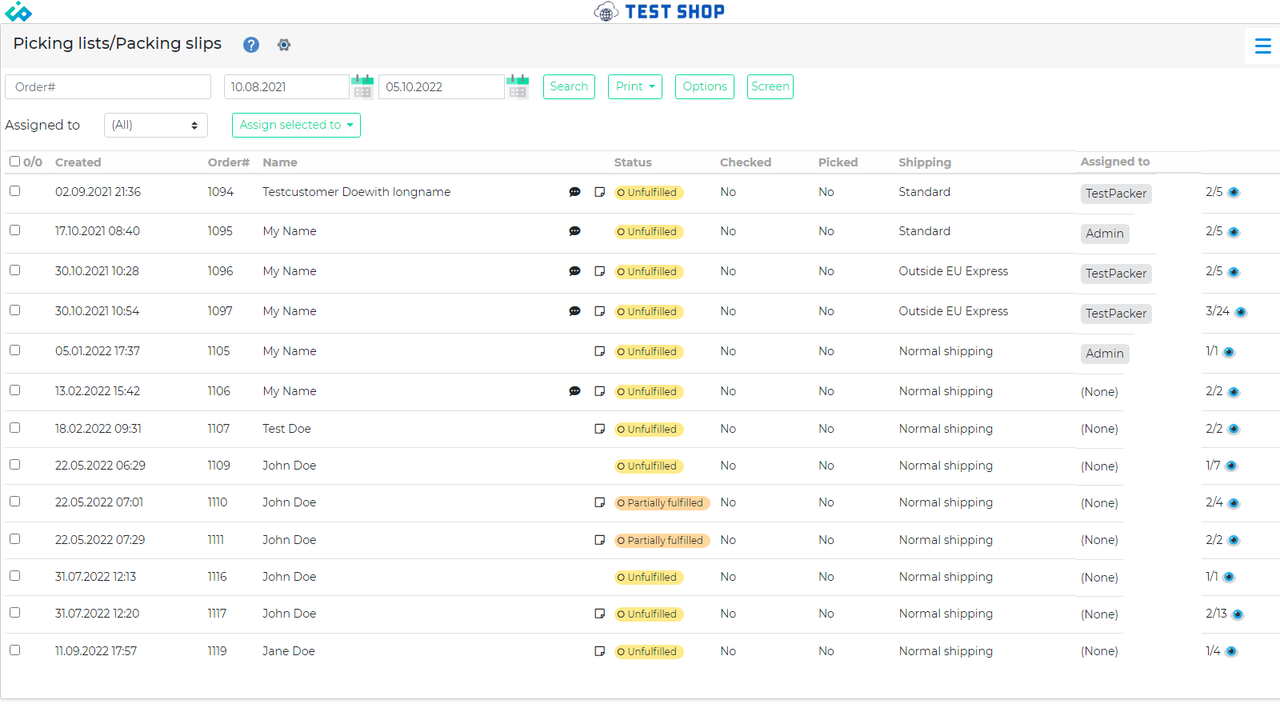Click the calendar icon for the start date

[x=362, y=86]
